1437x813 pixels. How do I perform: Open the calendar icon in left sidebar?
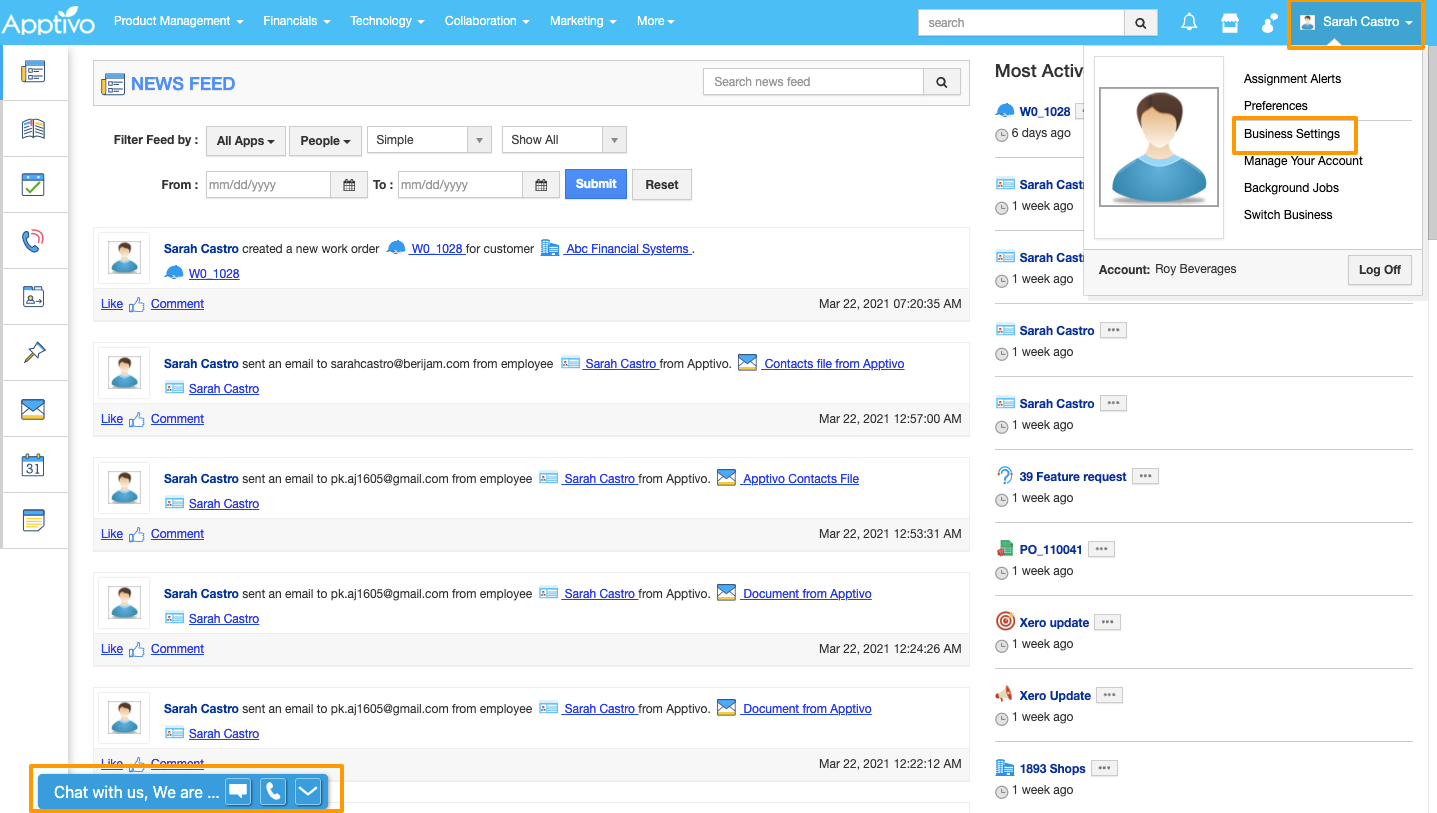point(34,465)
